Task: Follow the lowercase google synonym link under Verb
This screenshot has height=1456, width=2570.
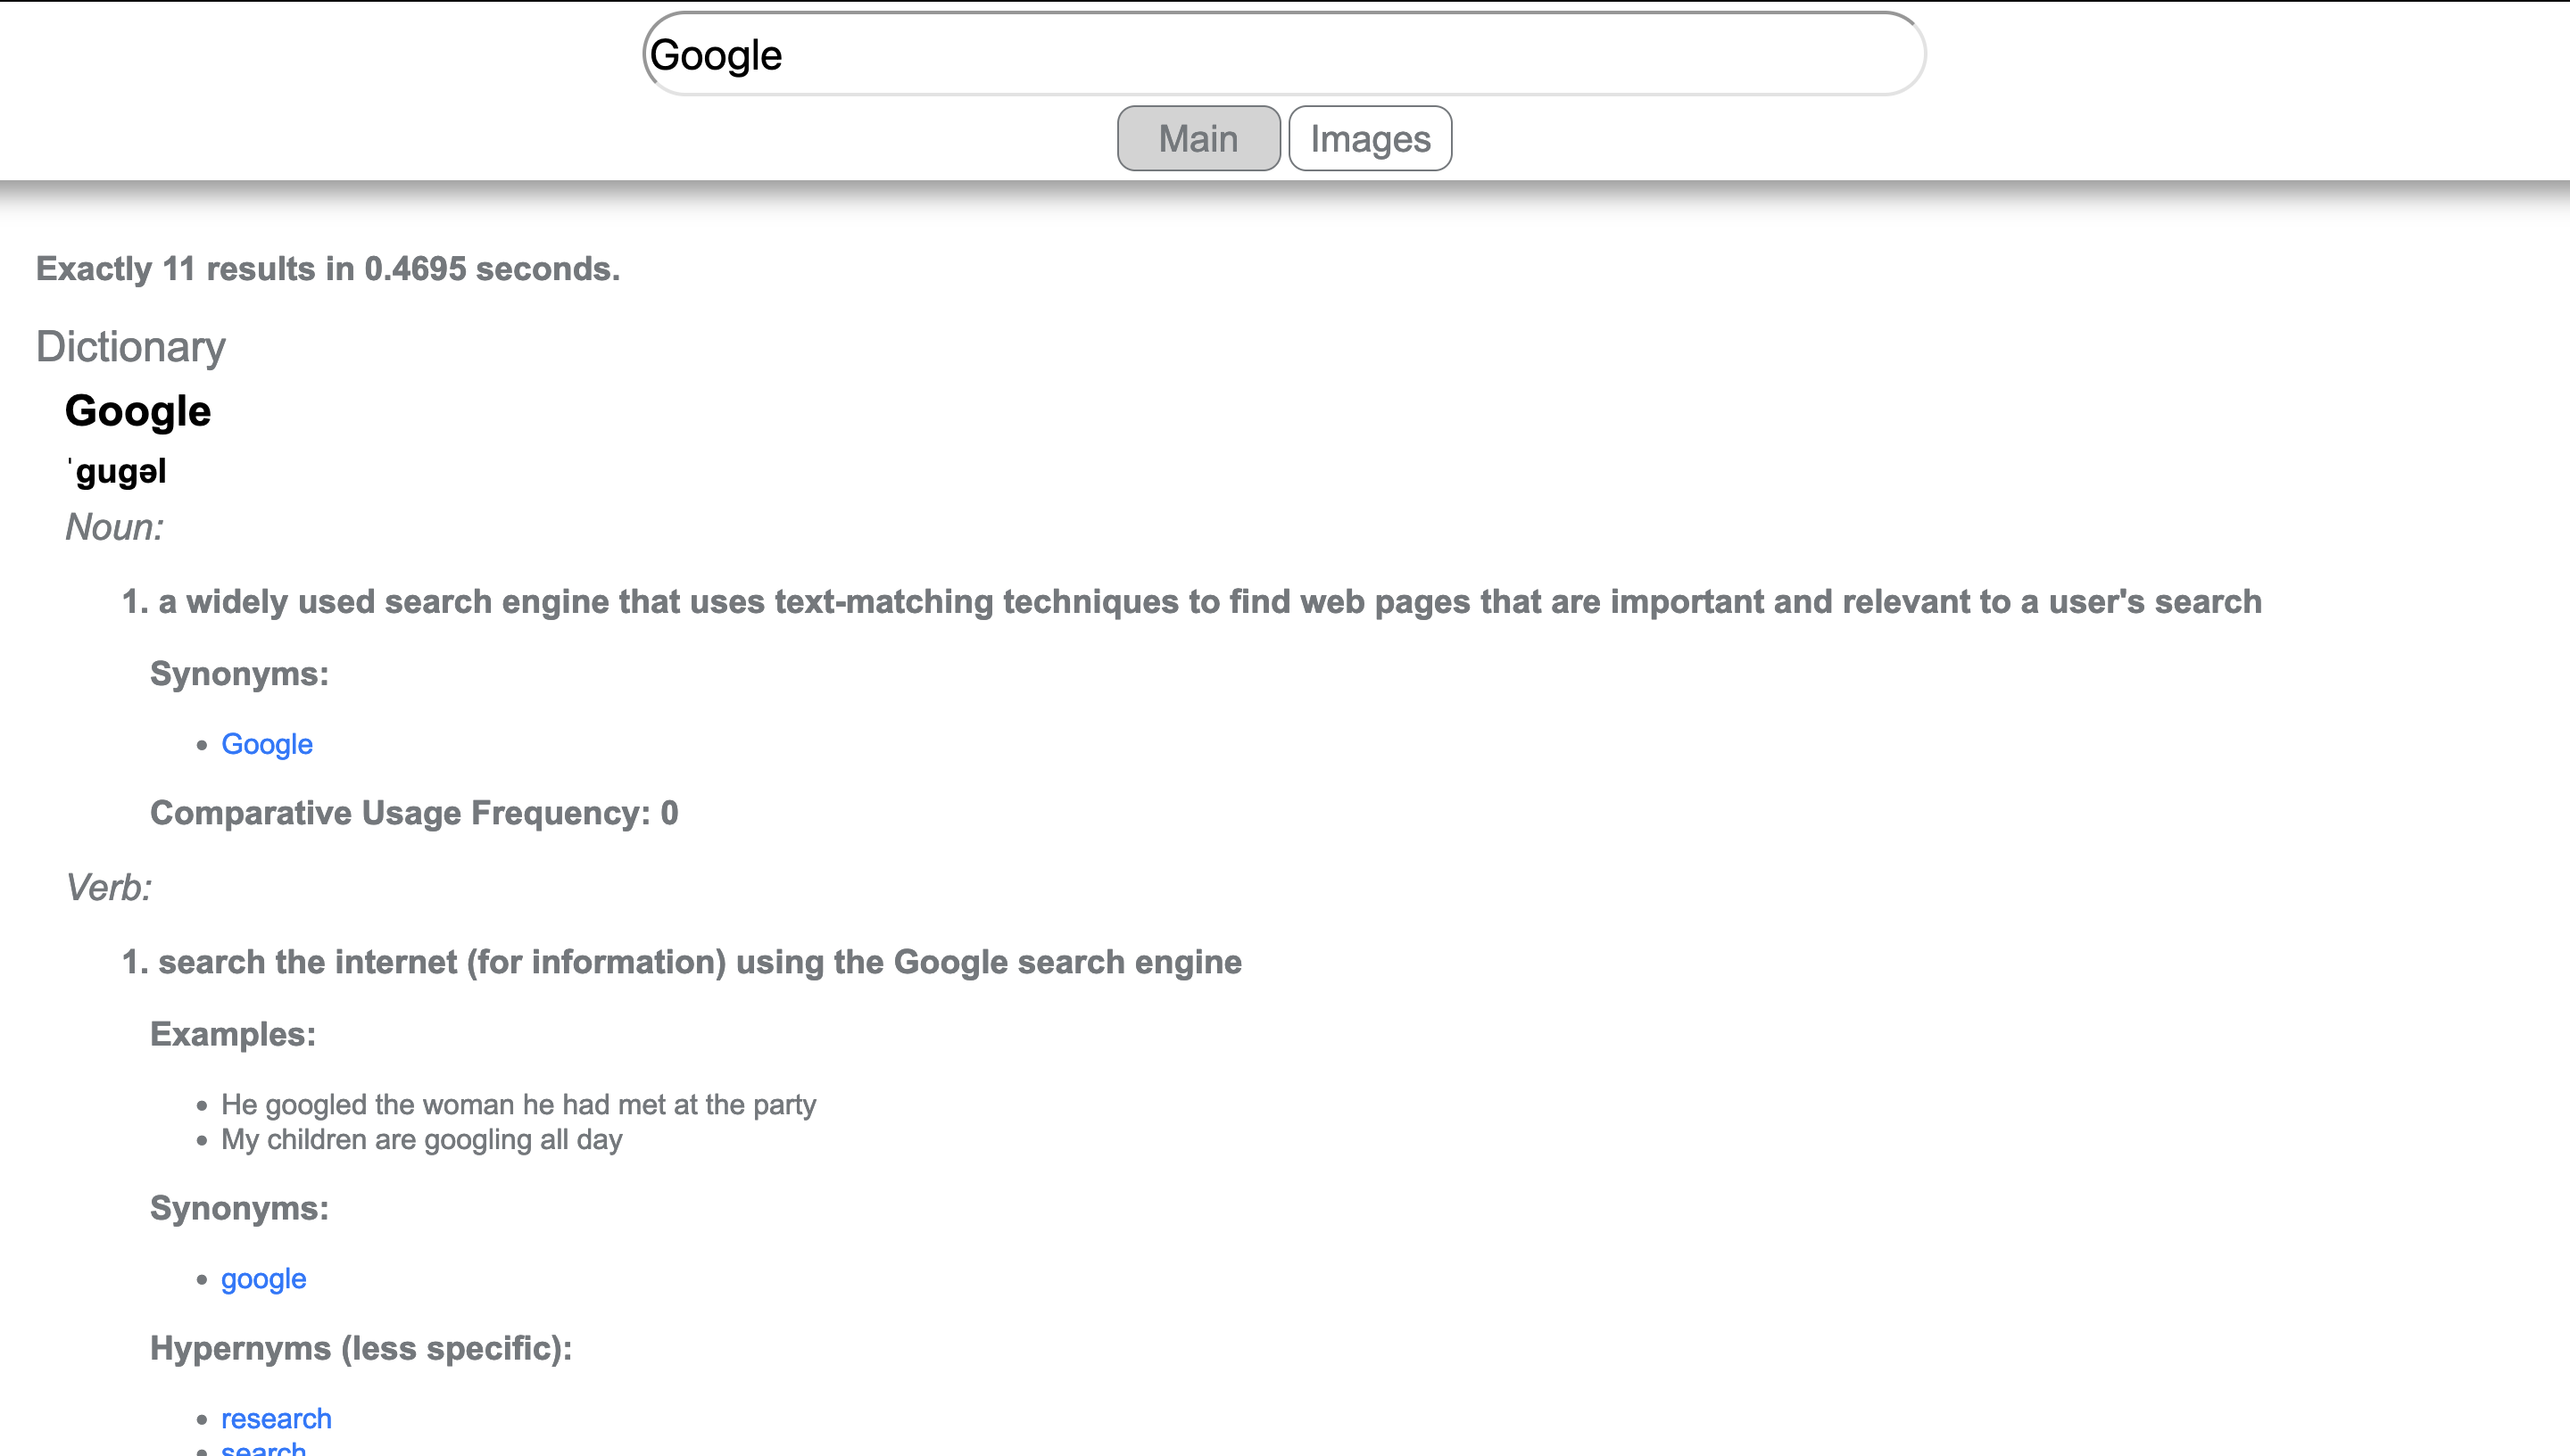Action: point(264,1279)
